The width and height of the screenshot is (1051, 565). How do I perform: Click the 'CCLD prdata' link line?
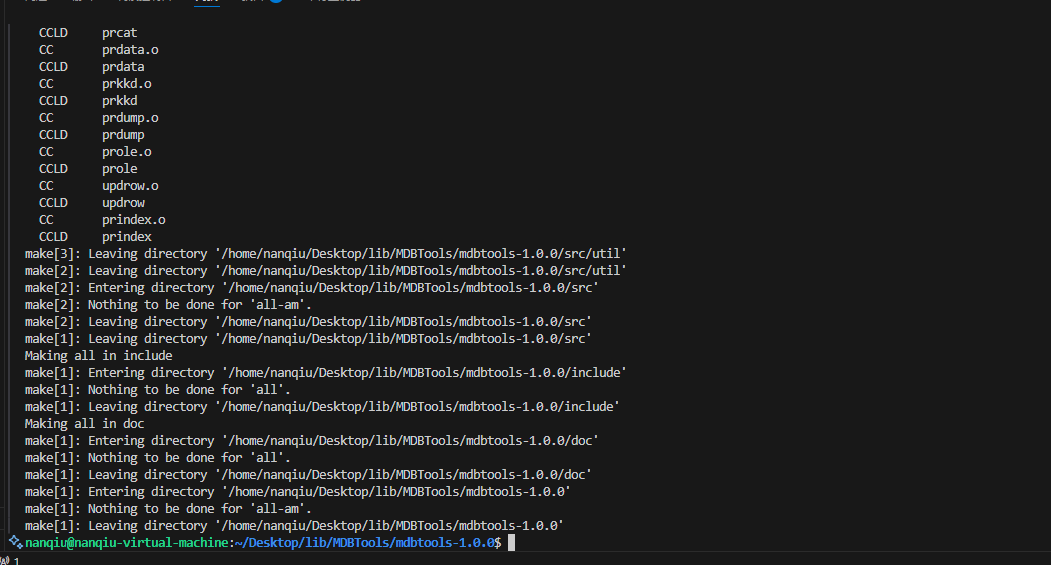click(x=91, y=66)
